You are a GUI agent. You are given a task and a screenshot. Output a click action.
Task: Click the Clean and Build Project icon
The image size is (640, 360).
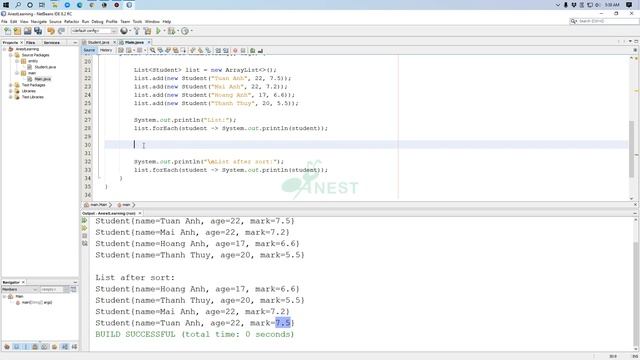(147, 31)
